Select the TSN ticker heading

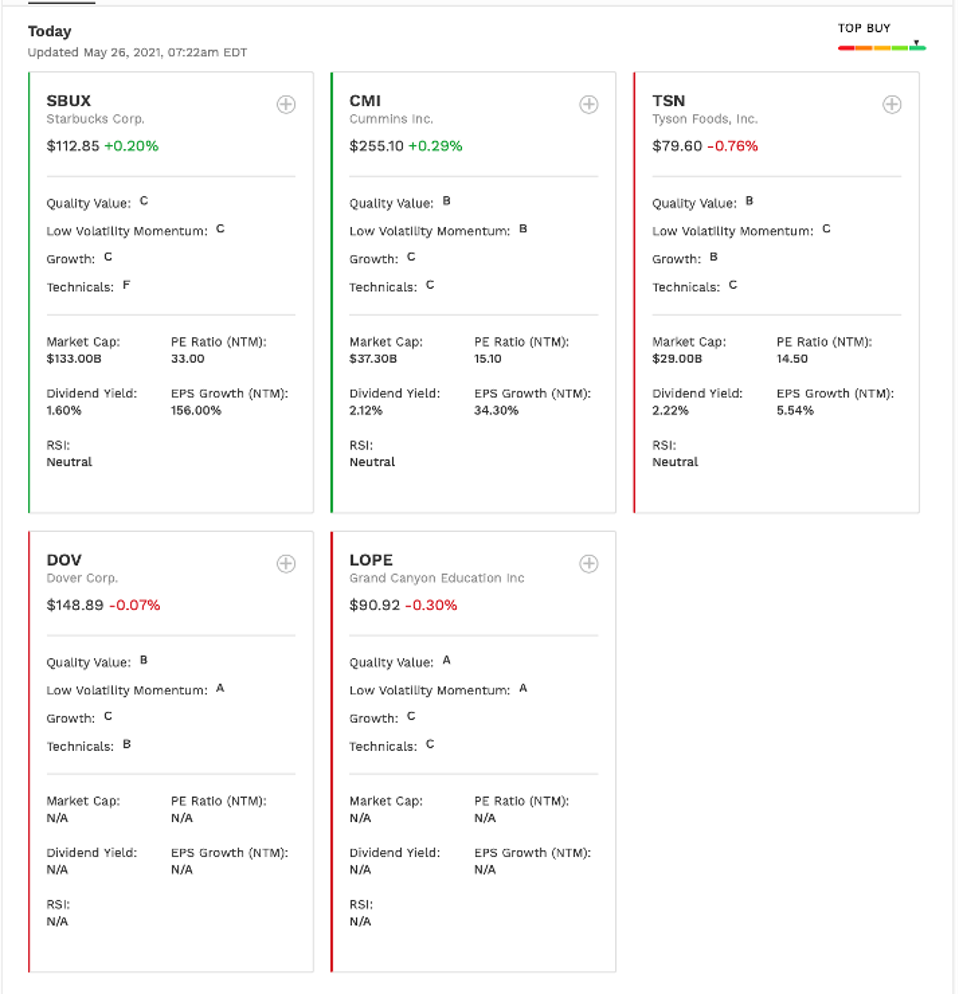(x=668, y=101)
